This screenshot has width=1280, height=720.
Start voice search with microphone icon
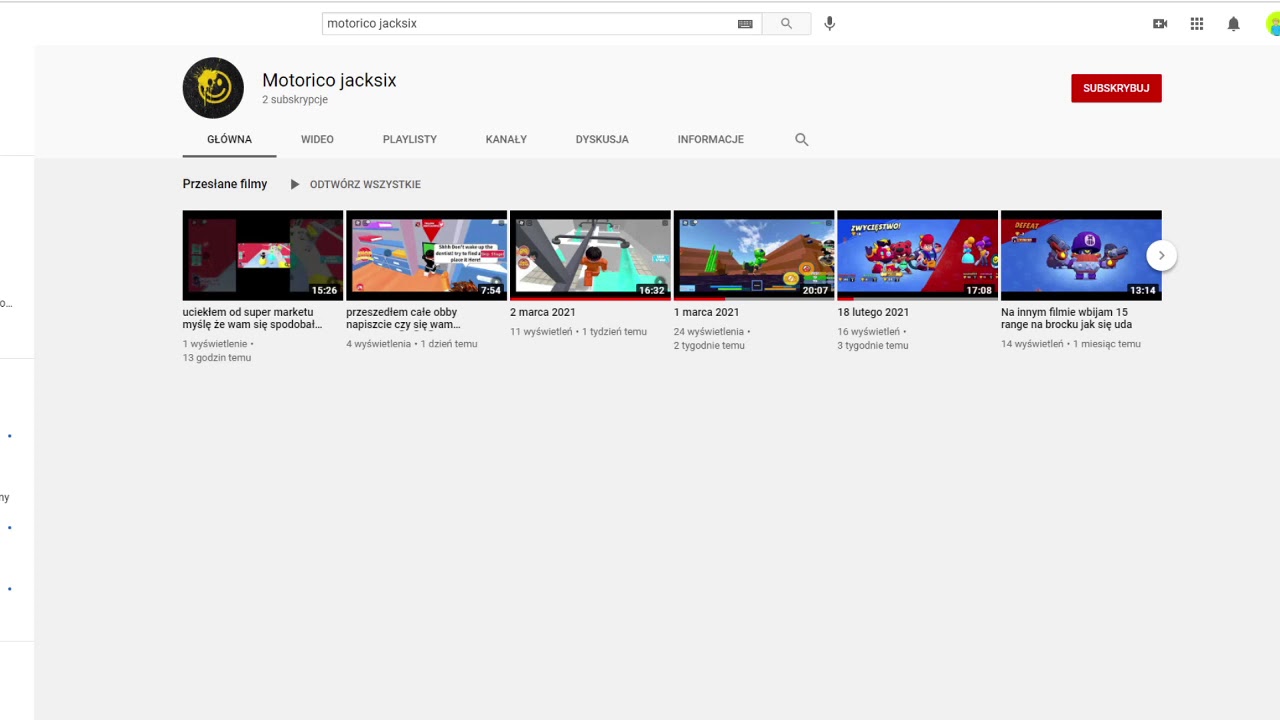[x=829, y=23]
